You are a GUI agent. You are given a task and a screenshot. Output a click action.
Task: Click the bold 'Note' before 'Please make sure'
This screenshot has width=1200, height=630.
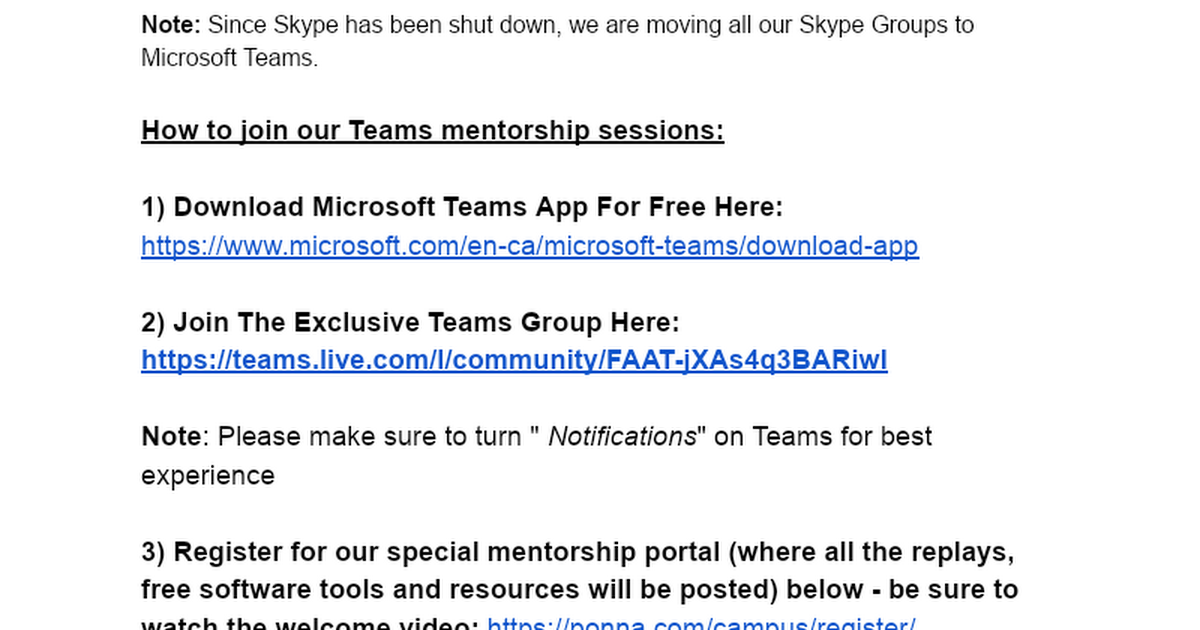click(171, 437)
